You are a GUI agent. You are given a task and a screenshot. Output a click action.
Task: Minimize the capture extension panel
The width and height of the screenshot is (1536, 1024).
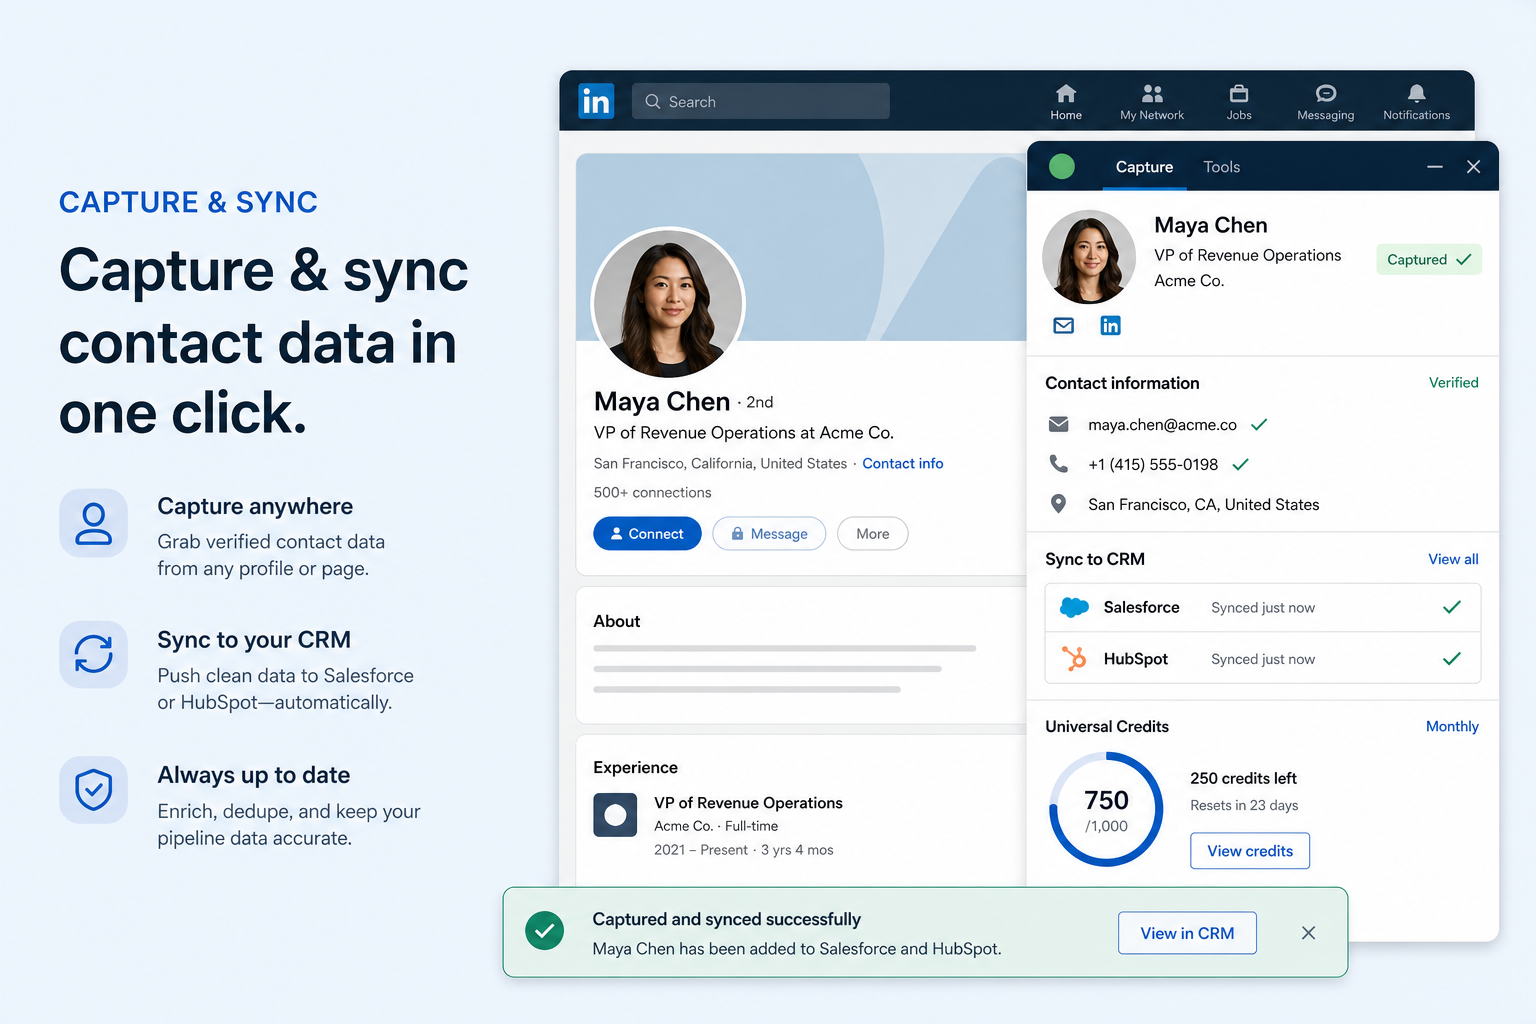coord(1435,167)
